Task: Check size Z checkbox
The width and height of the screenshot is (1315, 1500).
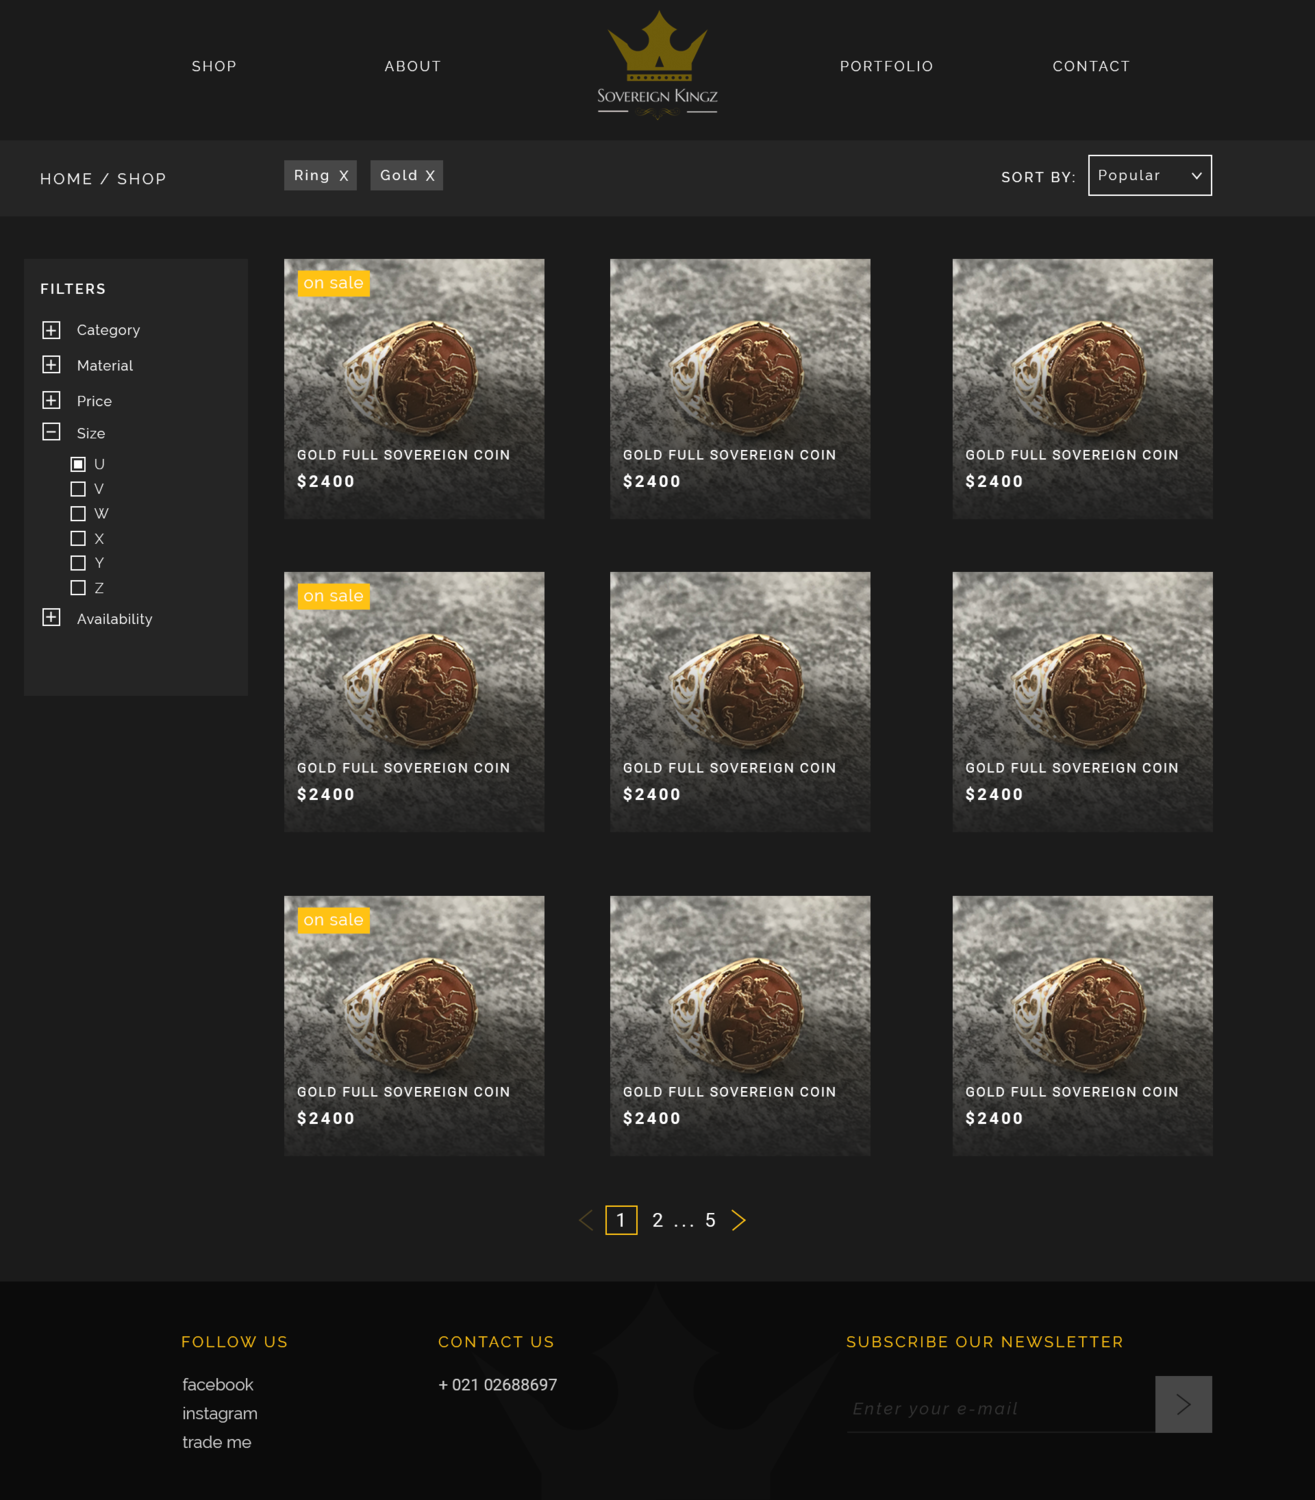Action: [x=78, y=588]
